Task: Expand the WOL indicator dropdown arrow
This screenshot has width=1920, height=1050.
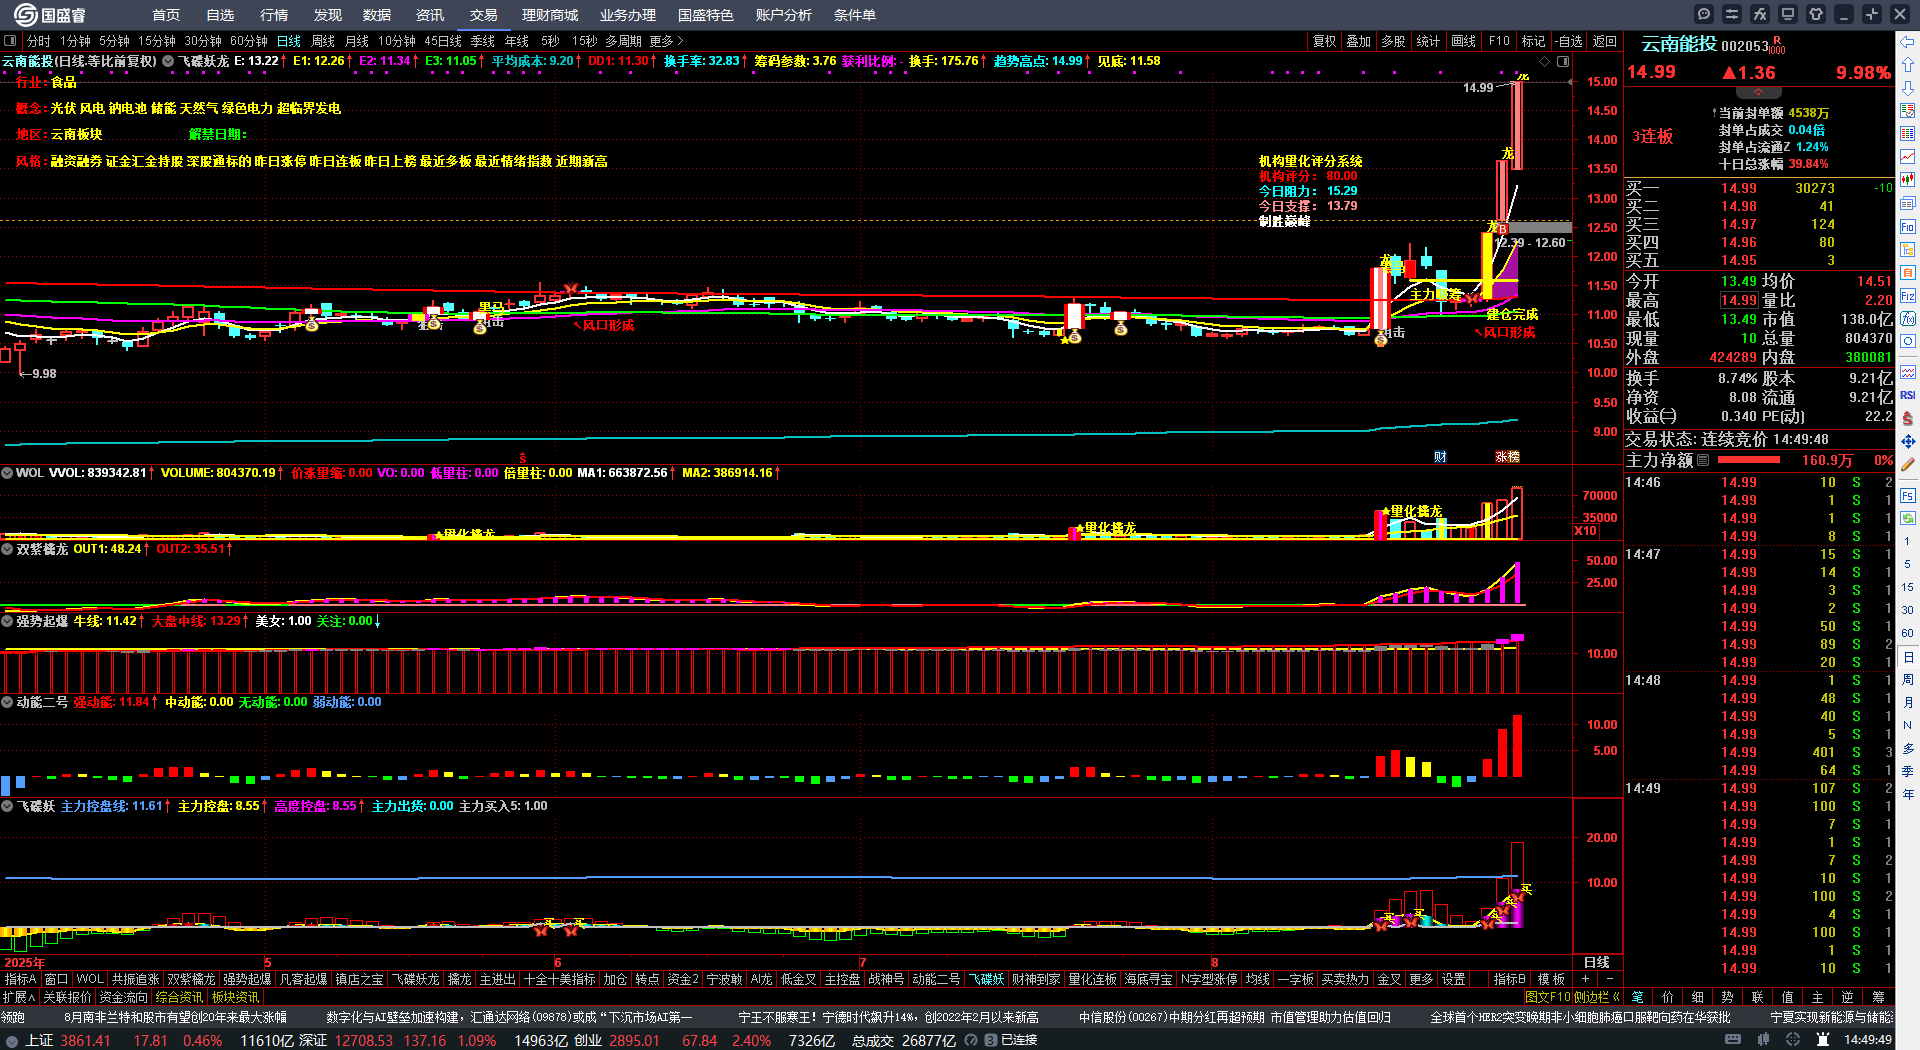Action: pyautogui.click(x=7, y=473)
